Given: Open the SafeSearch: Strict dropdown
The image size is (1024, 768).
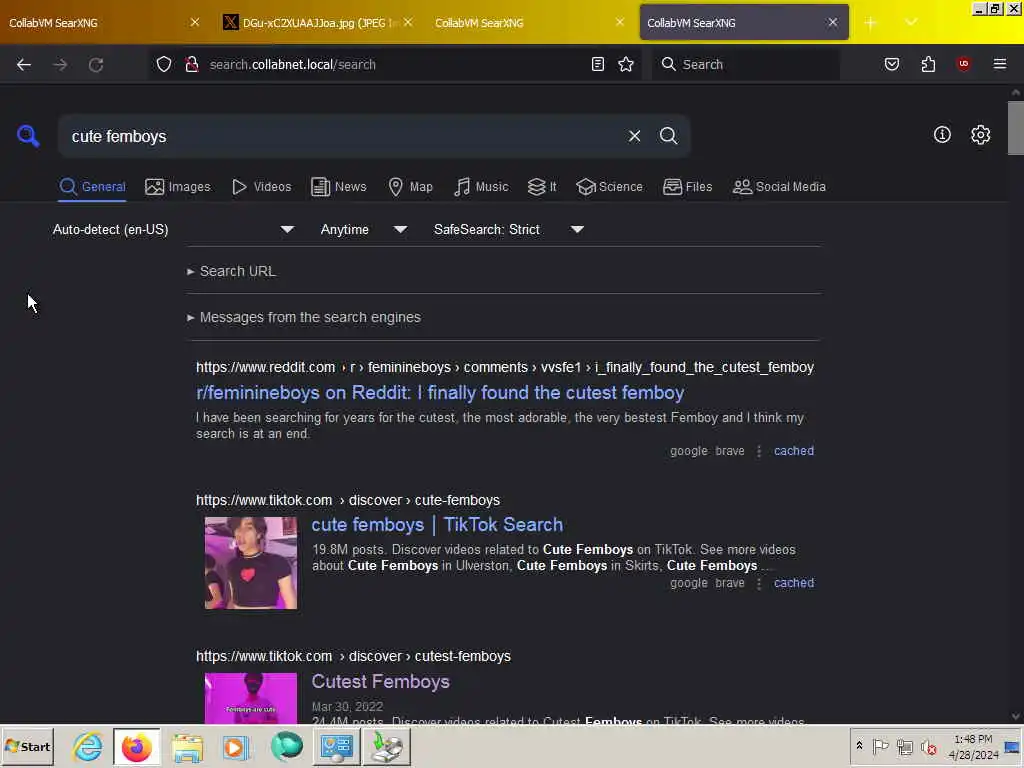Looking at the screenshot, I should (x=508, y=229).
